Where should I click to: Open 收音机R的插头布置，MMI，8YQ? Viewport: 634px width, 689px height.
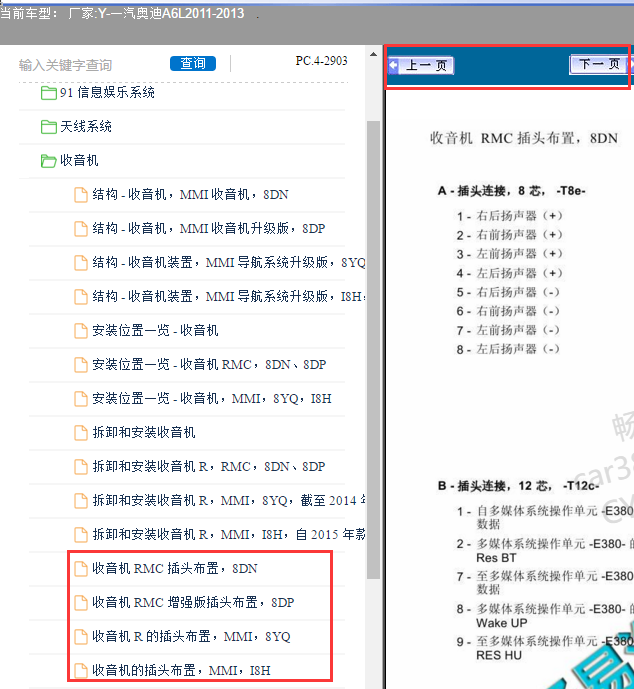(192, 637)
